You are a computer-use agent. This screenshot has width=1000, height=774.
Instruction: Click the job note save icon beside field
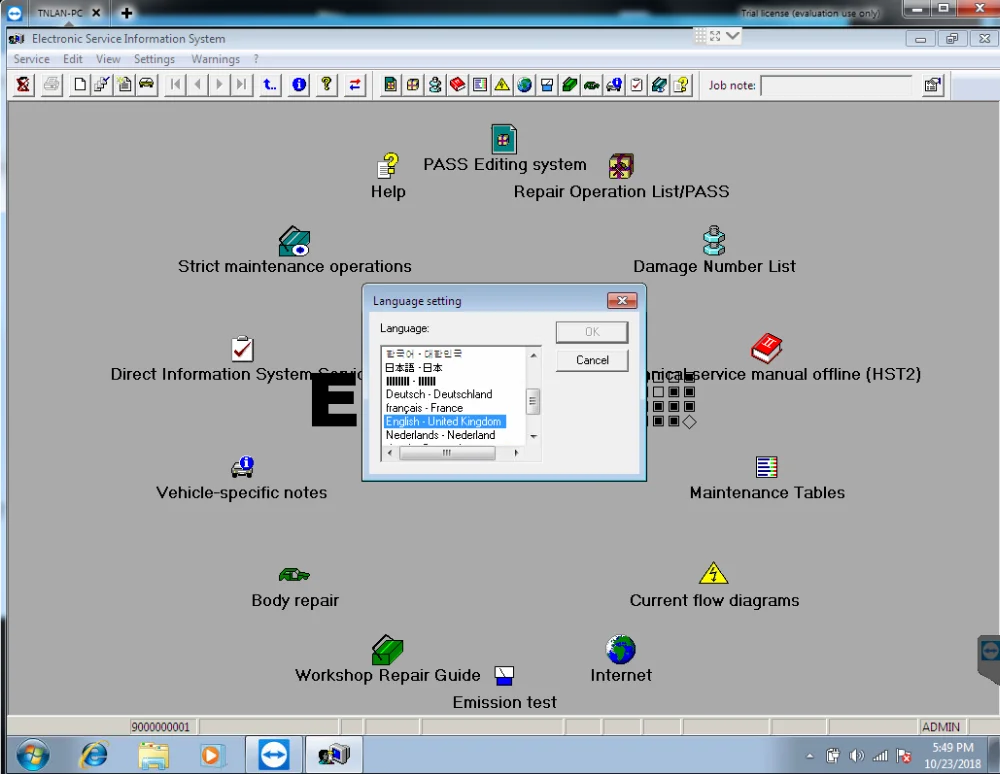click(x=932, y=85)
